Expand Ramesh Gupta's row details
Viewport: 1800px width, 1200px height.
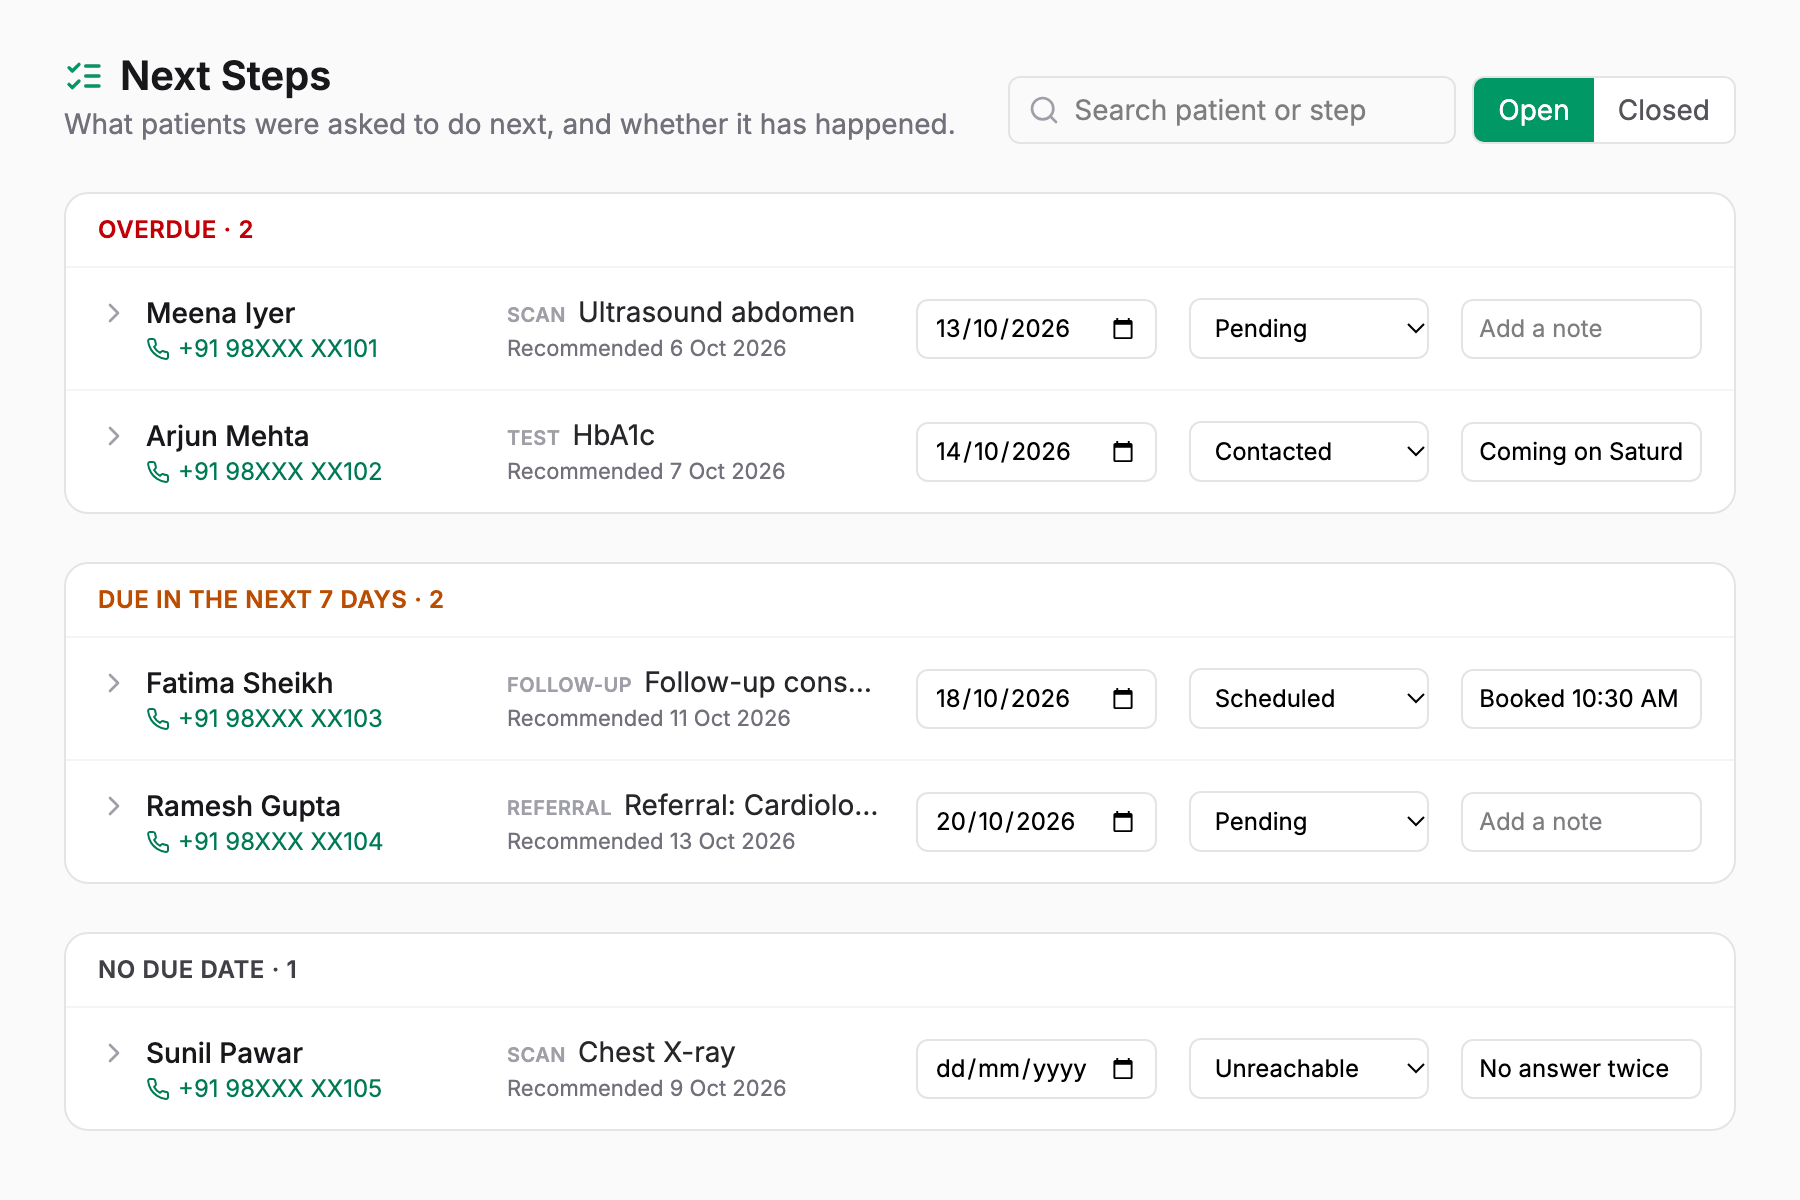point(114,806)
